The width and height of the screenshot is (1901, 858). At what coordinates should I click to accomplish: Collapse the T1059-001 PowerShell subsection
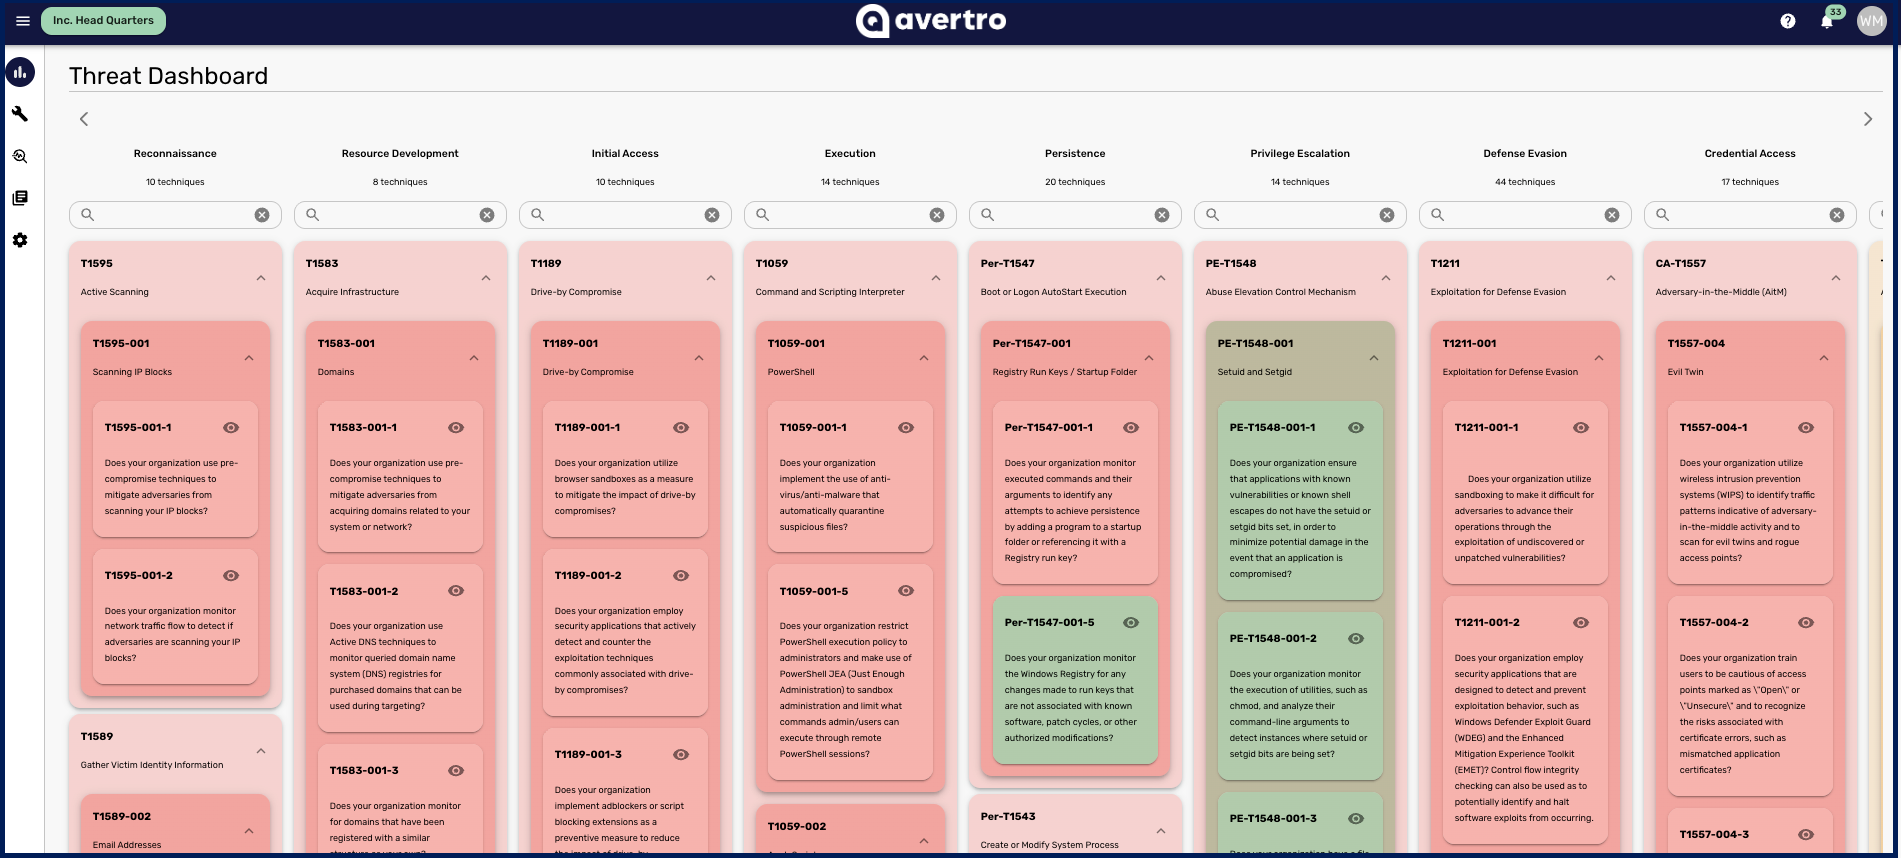924,358
